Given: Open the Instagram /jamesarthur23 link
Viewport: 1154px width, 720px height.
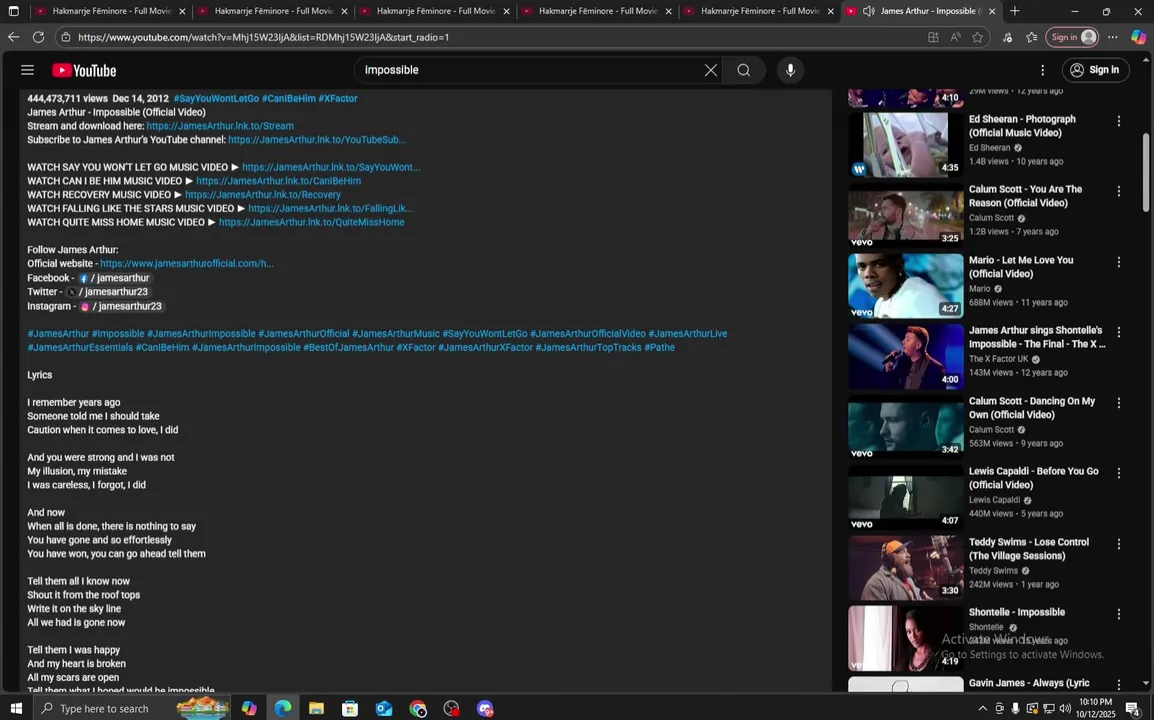Looking at the screenshot, I should click(x=121, y=306).
